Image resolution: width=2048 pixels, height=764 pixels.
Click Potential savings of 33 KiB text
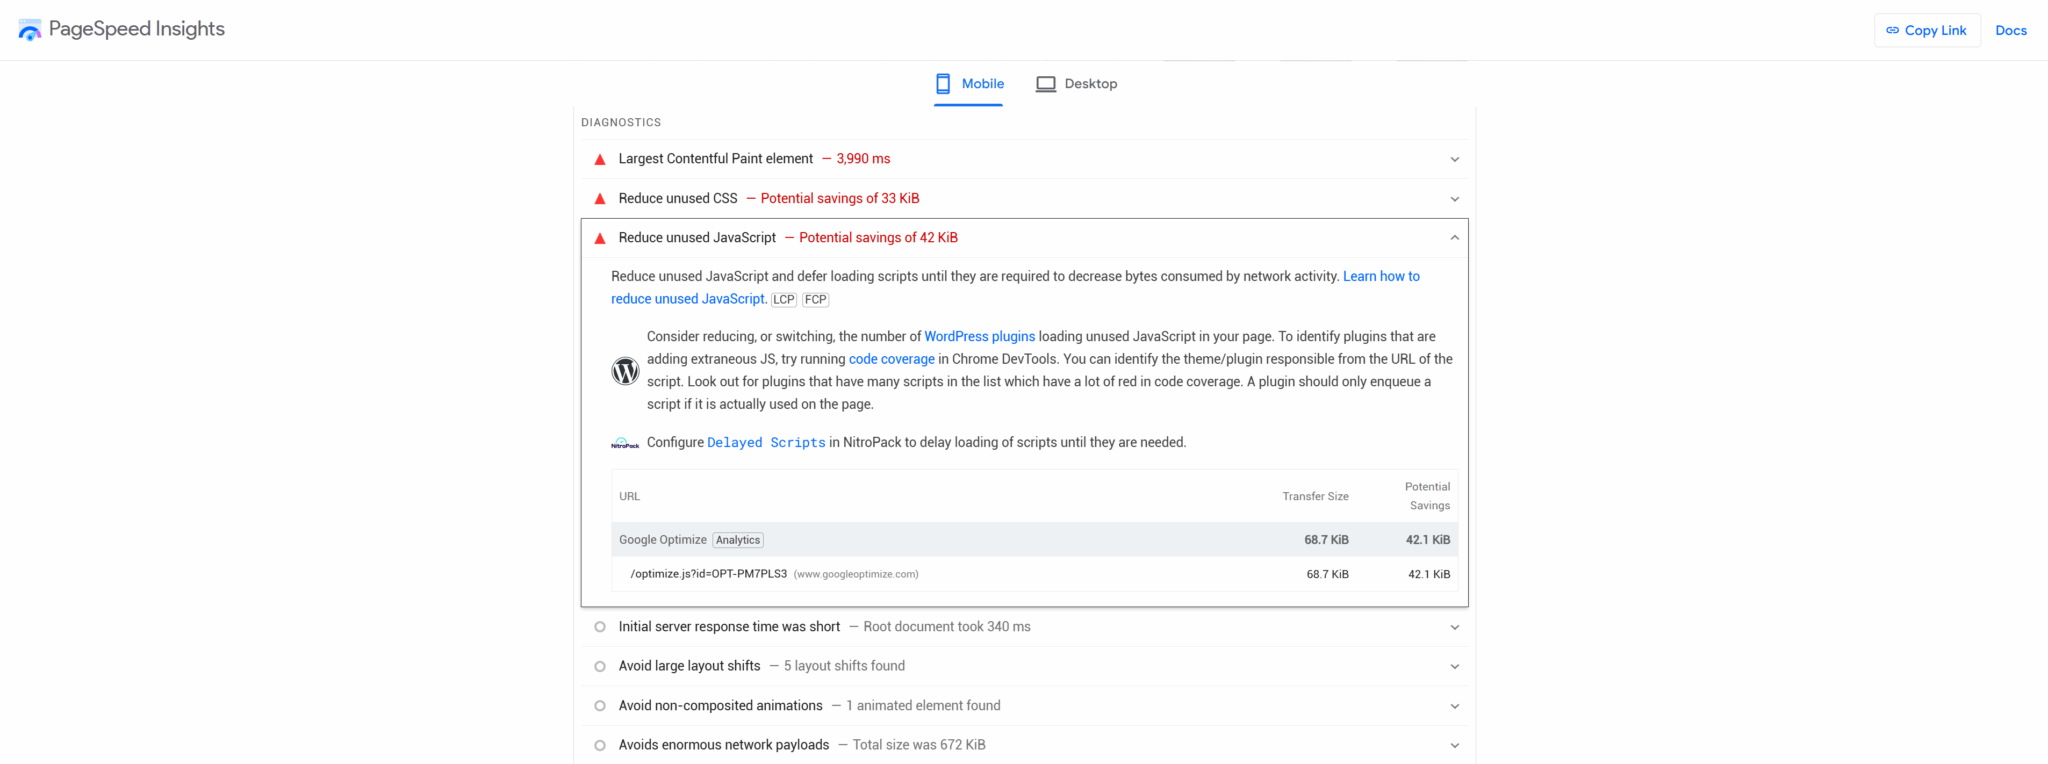click(x=840, y=199)
